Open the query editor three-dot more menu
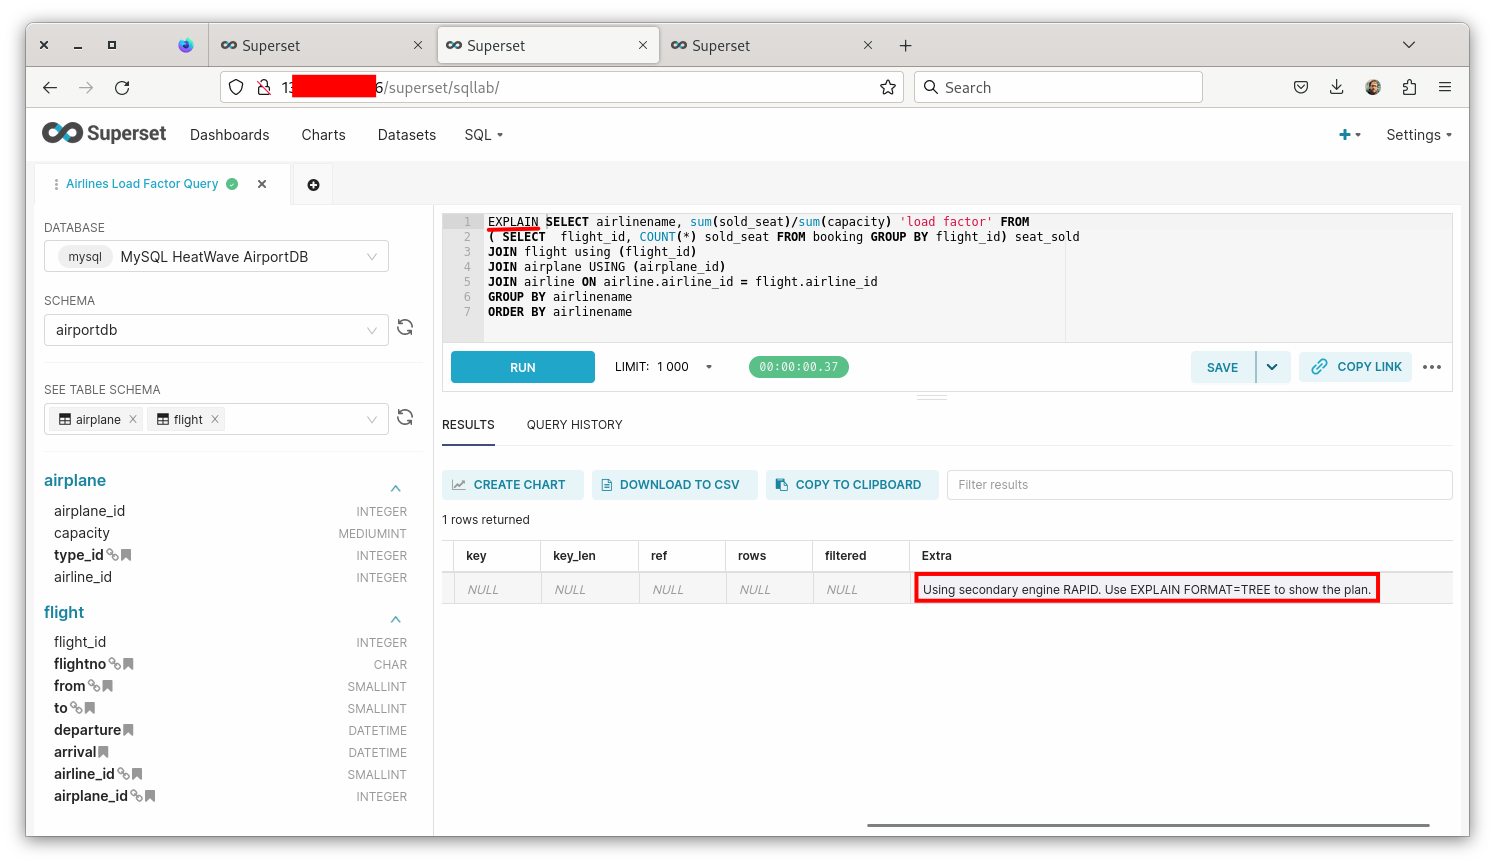Viewport: 1495px width, 865px height. click(1432, 367)
